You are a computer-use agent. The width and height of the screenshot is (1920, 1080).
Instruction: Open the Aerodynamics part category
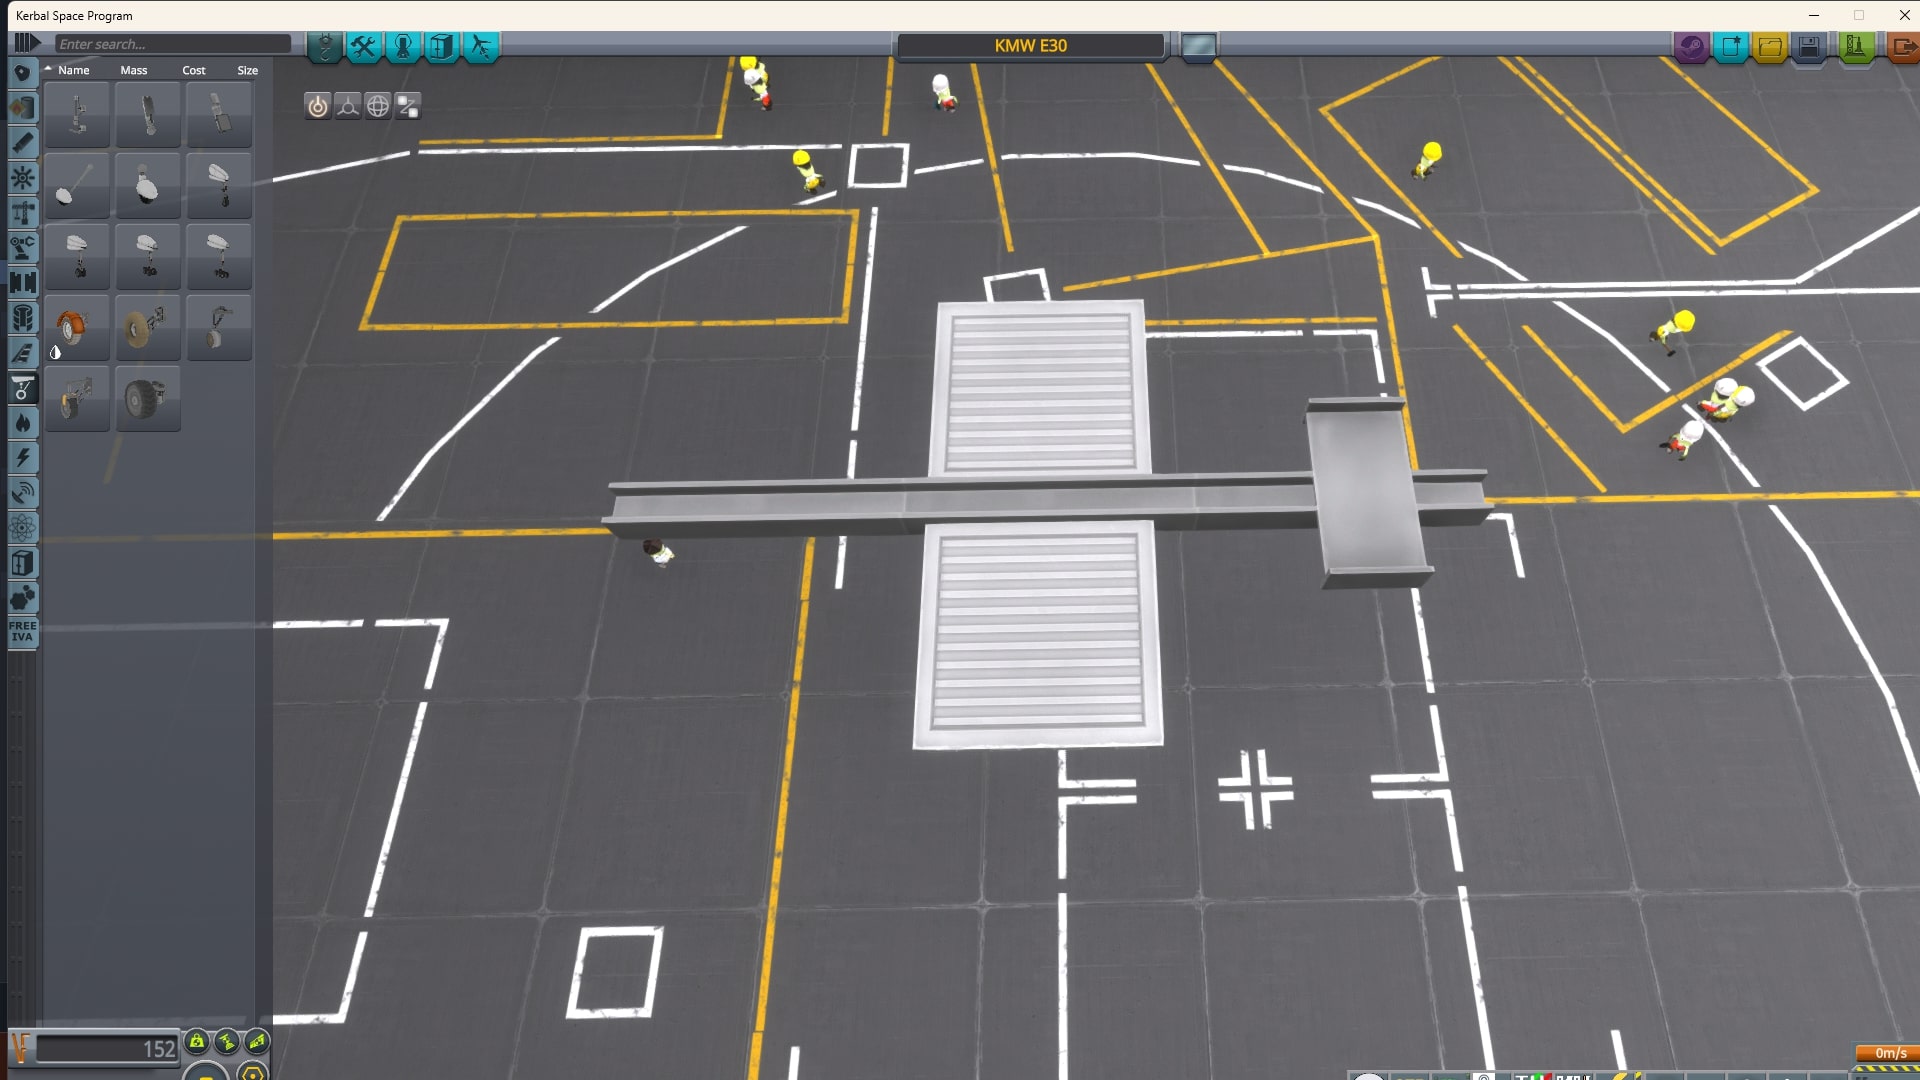(x=22, y=353)
